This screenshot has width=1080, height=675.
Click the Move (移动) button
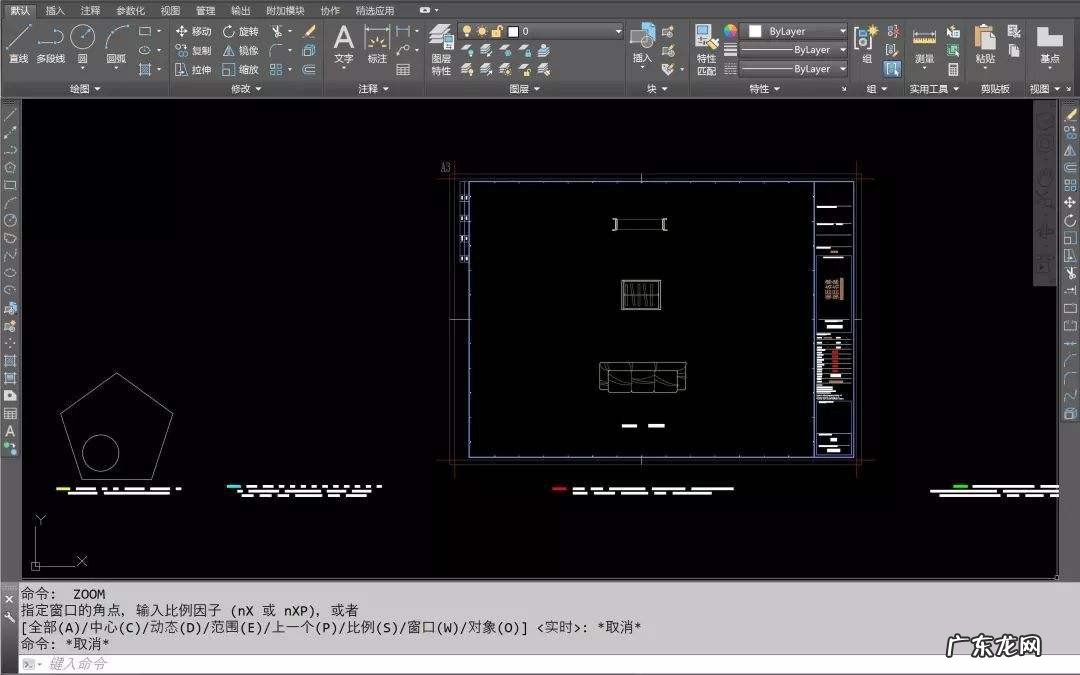click(x=193, y=31)
